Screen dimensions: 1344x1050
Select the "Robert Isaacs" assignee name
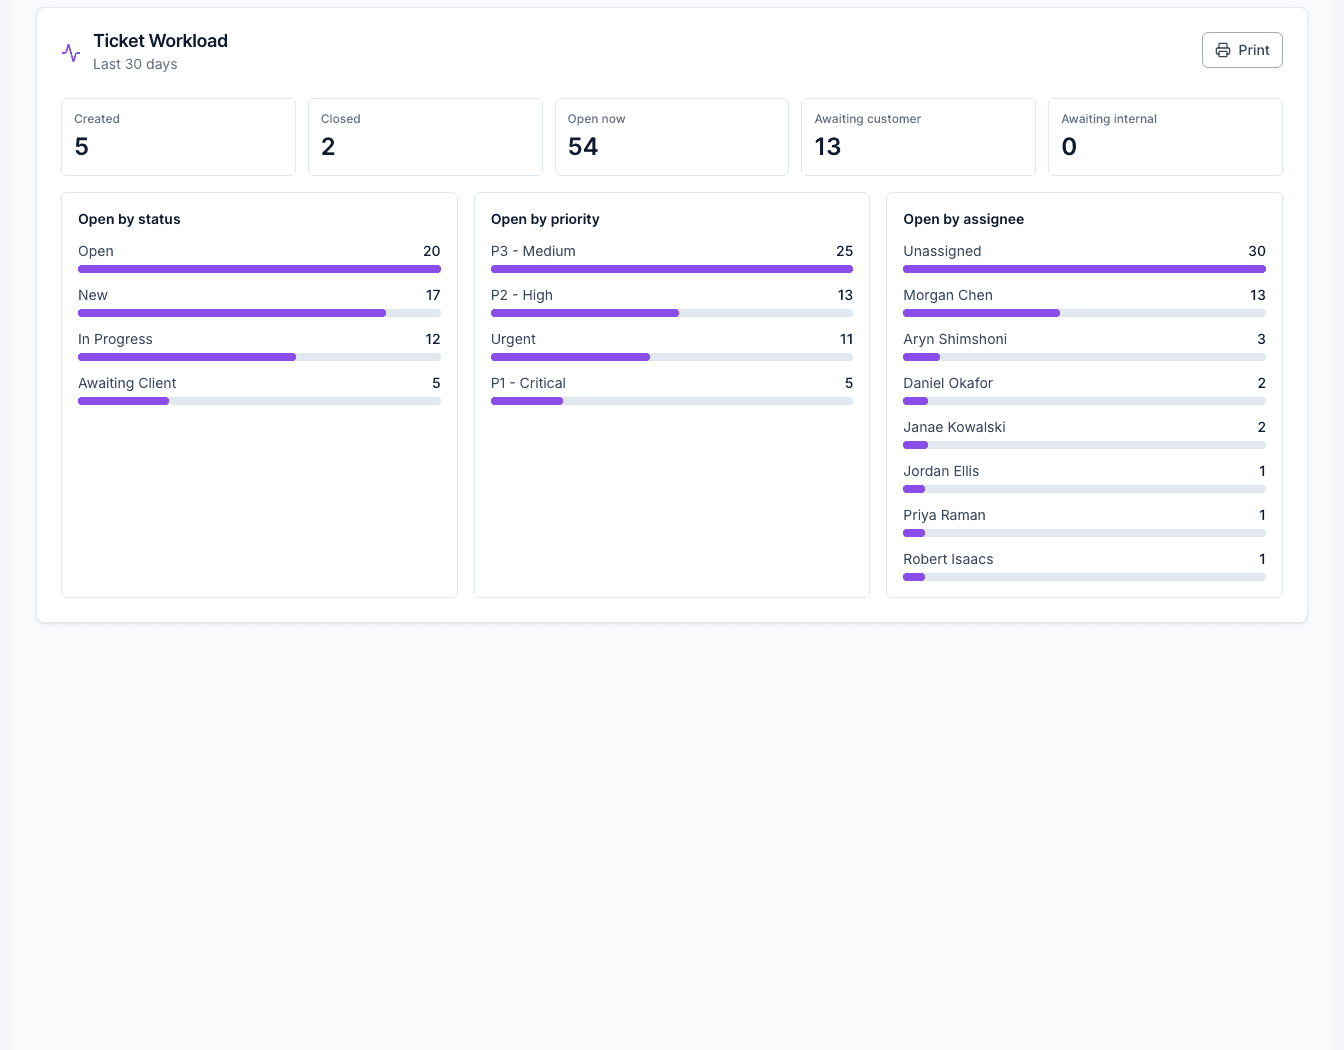point(948,559)
